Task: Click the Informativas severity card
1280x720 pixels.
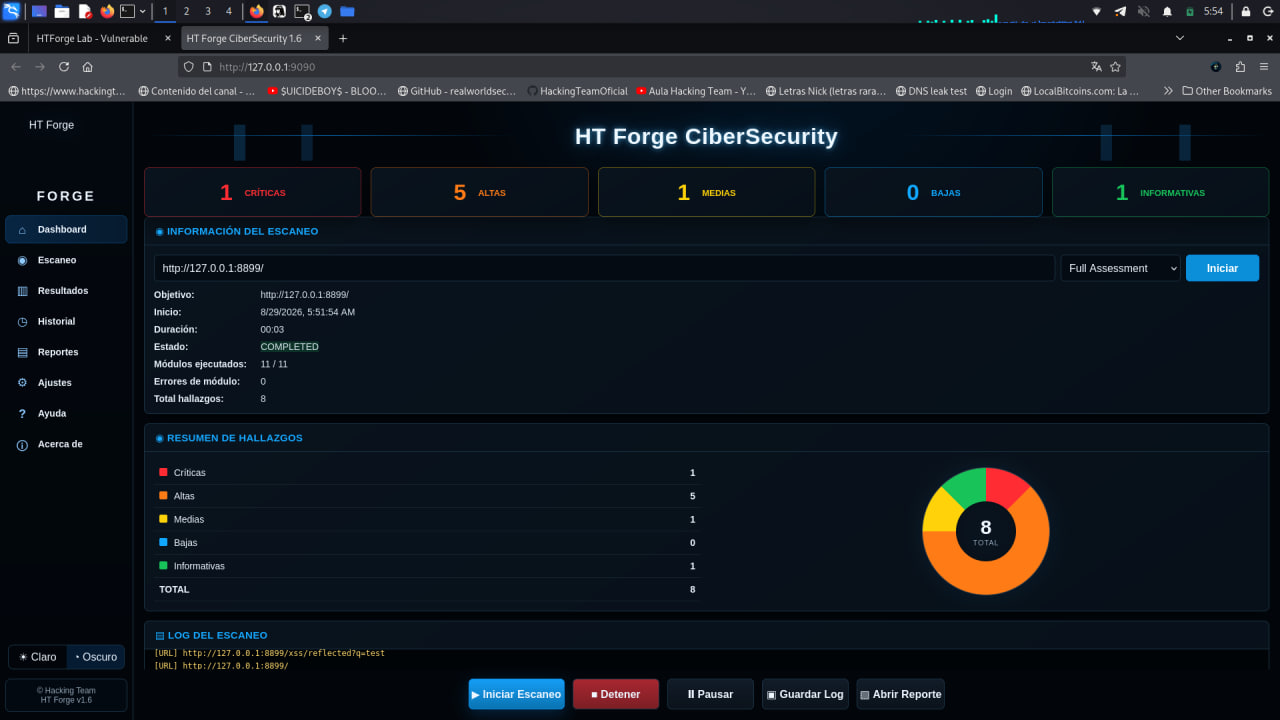Action: [1160, 192]
